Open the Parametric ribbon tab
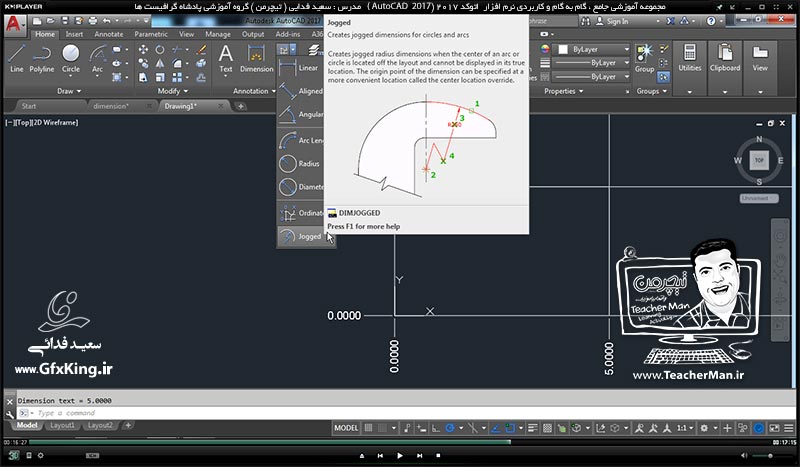 (151, 34)
